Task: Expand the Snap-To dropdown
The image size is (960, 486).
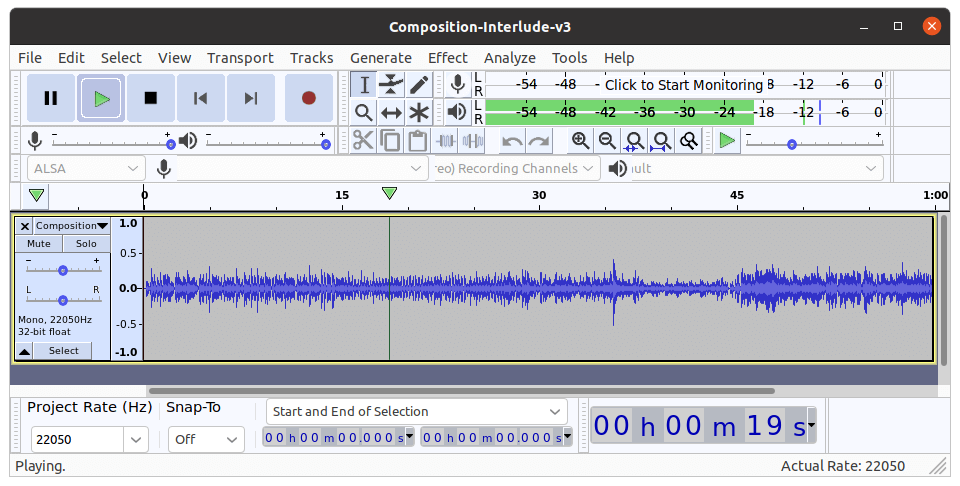Action: point(232,439)
